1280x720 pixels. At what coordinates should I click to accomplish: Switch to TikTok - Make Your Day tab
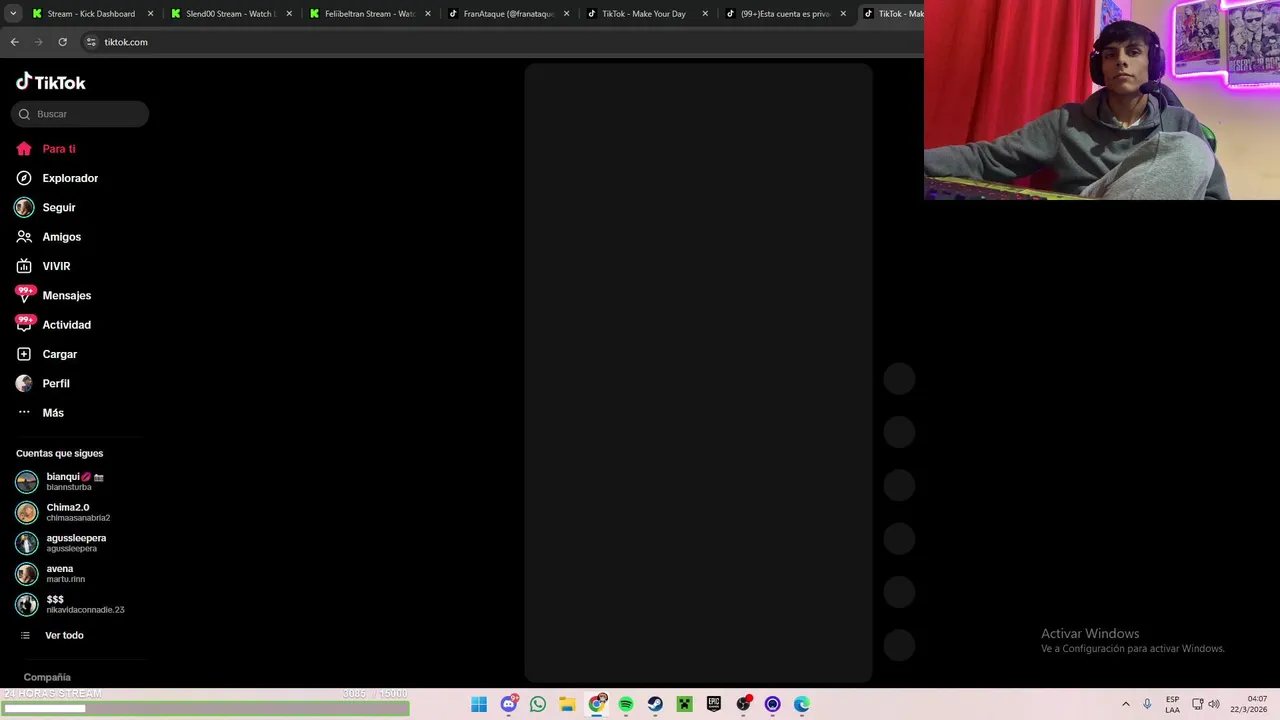click(646, 14)
